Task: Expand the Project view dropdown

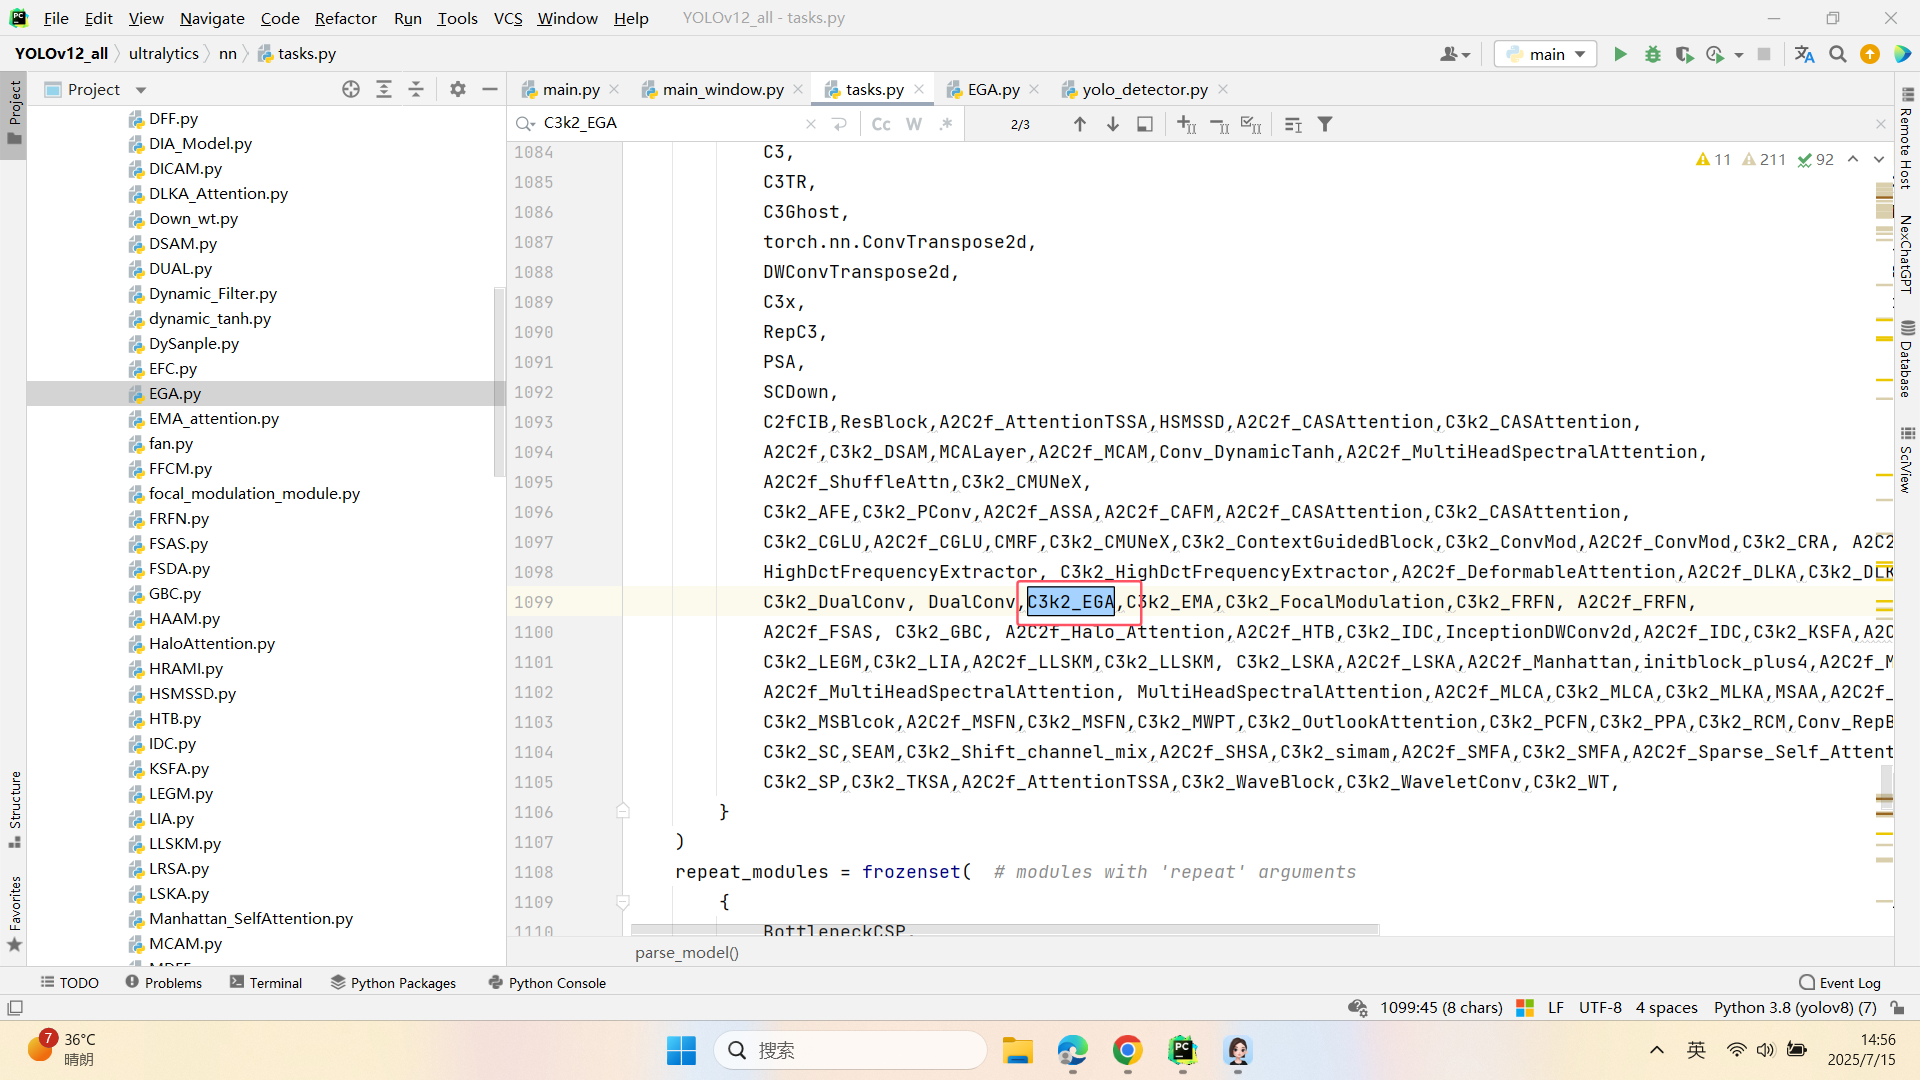Action: (x=141, y=90)
